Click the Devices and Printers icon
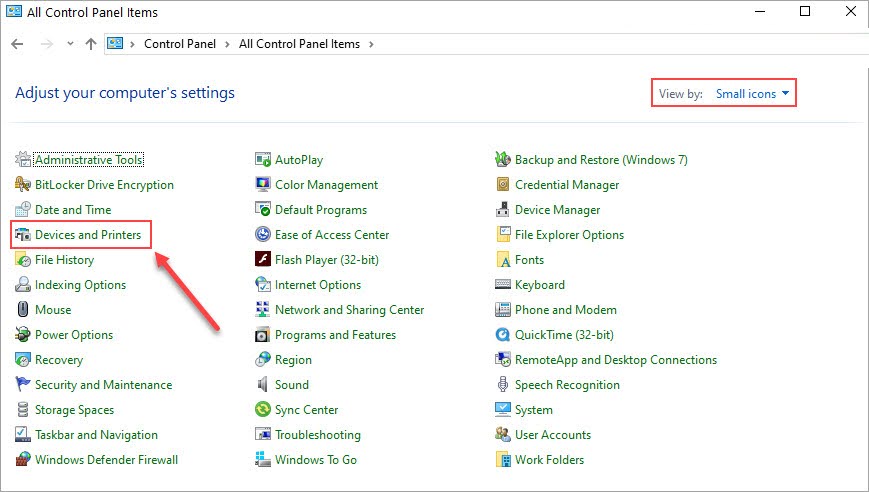 [24, 235]
